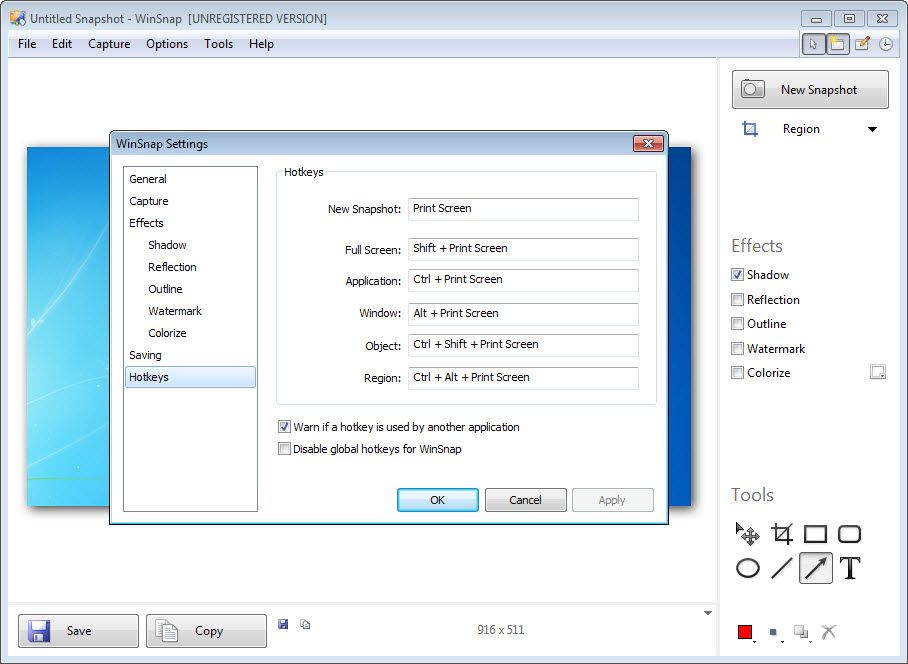
Task: Open the Region capture mode dropdown
Action: coord(872,129)
